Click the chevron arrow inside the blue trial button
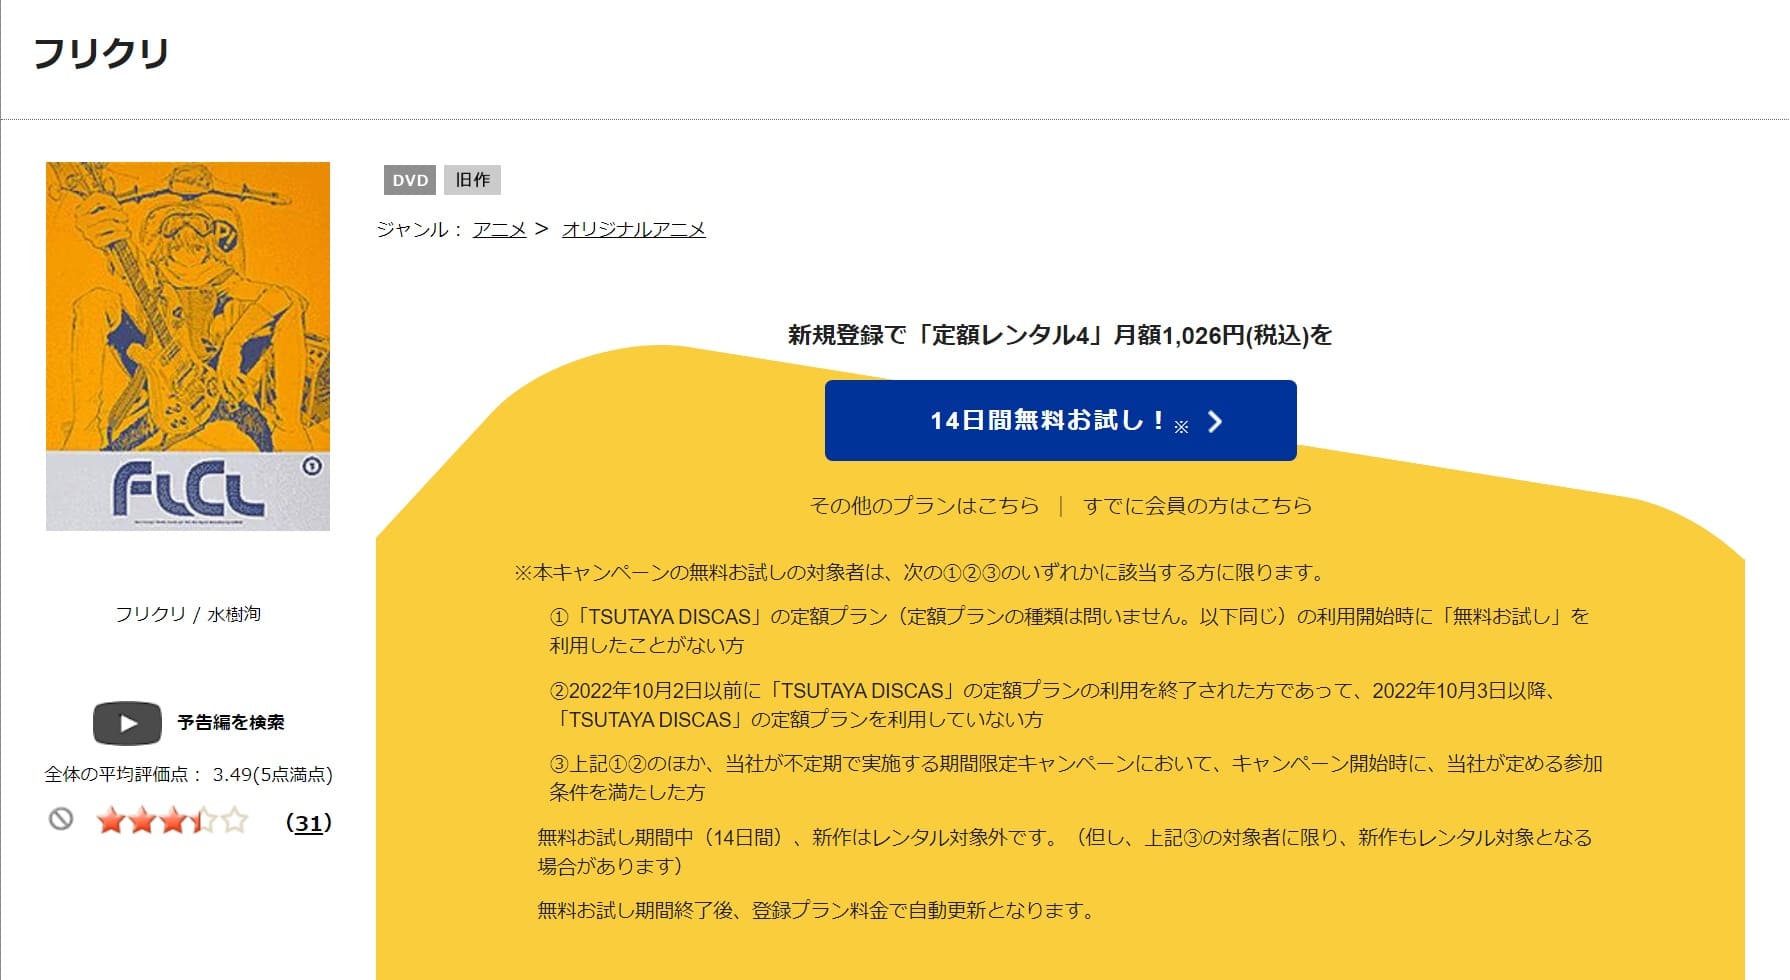 [1217, 422]
